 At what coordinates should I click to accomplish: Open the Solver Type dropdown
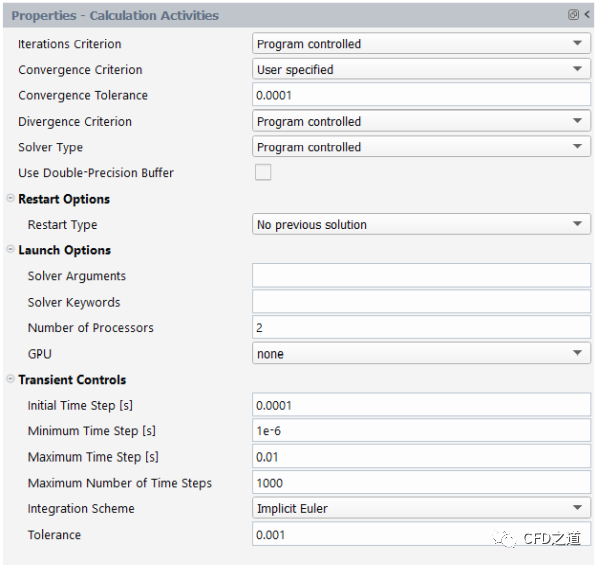(x=421, y=147)
